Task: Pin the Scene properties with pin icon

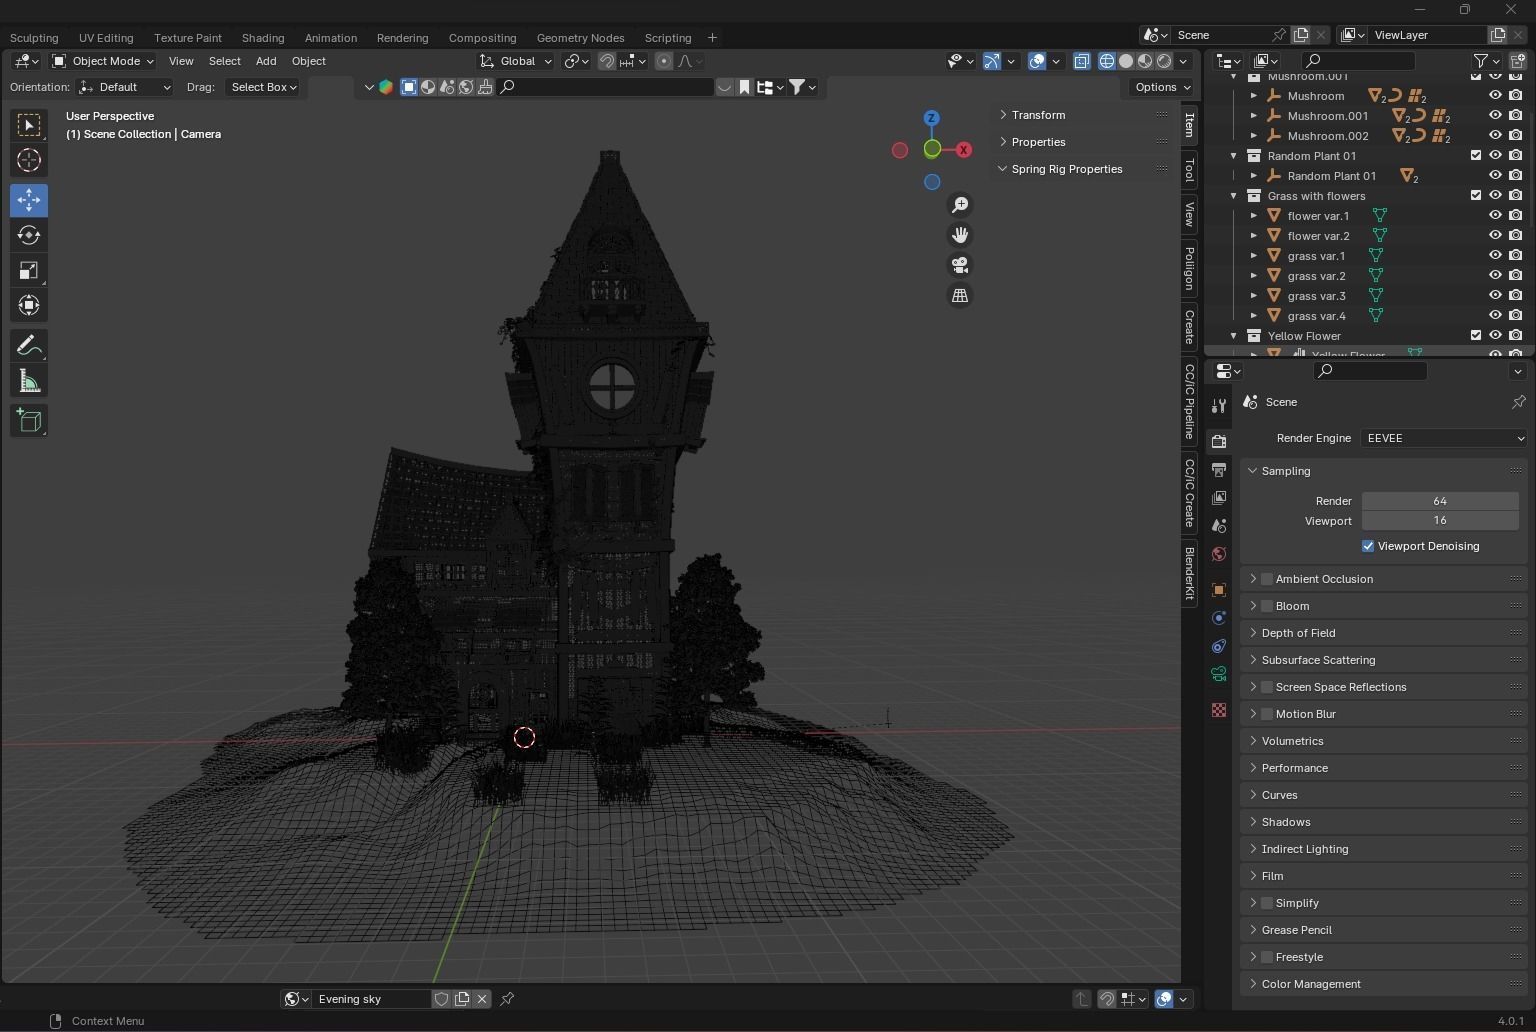Action: click(1518, 402)
